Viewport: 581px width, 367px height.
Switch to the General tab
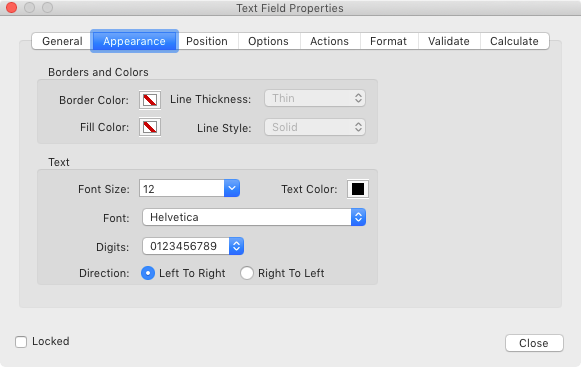click(x=62, y=41)
